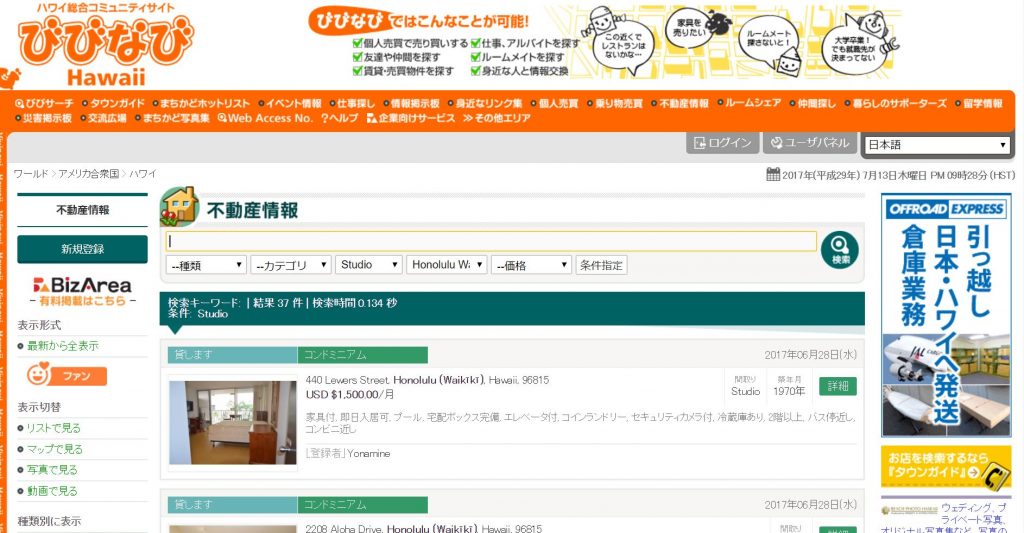Viewport: 1024px width, 533px height.
Task: Go to 情報掲示板 menu item
Action: click(411, 103)
